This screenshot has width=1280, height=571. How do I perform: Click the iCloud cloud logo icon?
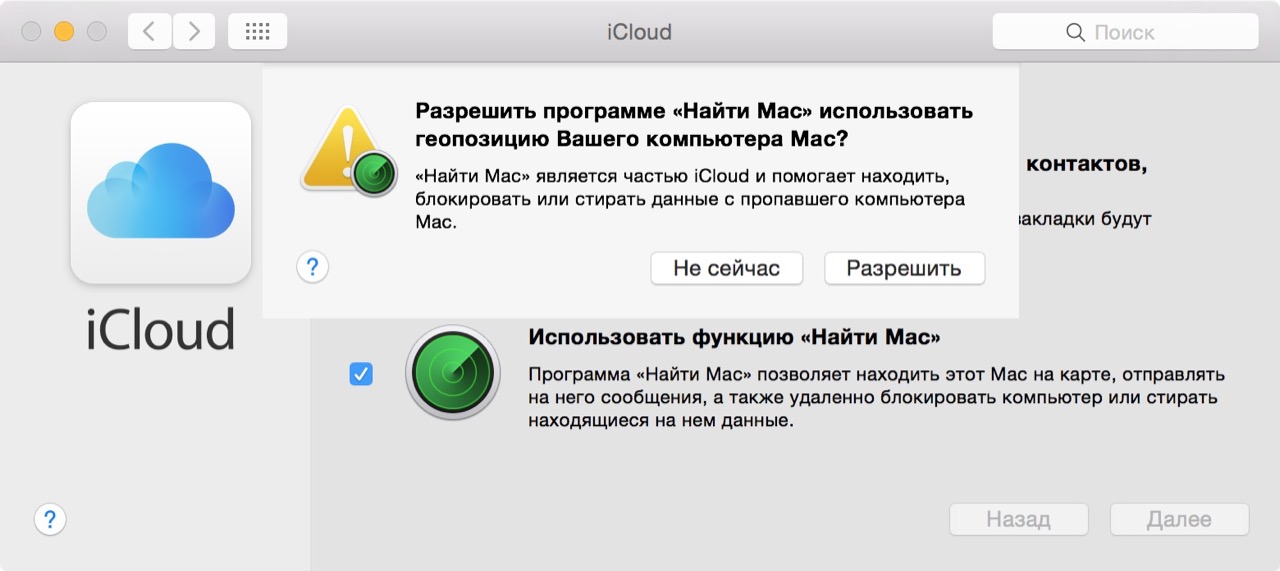point(160,191)
